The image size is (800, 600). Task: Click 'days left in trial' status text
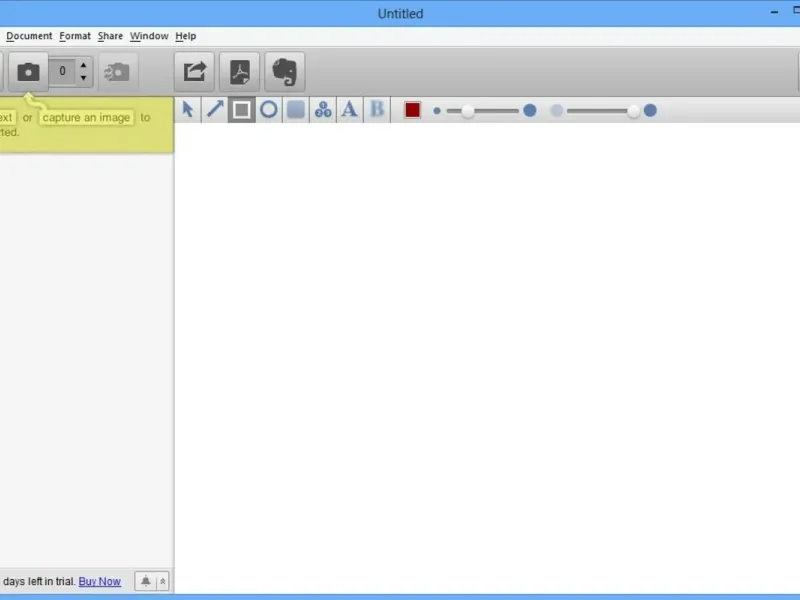(x=39, y=581)
